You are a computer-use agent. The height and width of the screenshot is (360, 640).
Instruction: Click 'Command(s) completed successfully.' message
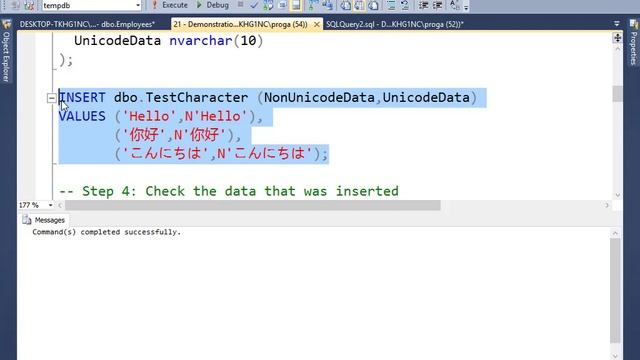pyautogui.click(x=107, y=232)
